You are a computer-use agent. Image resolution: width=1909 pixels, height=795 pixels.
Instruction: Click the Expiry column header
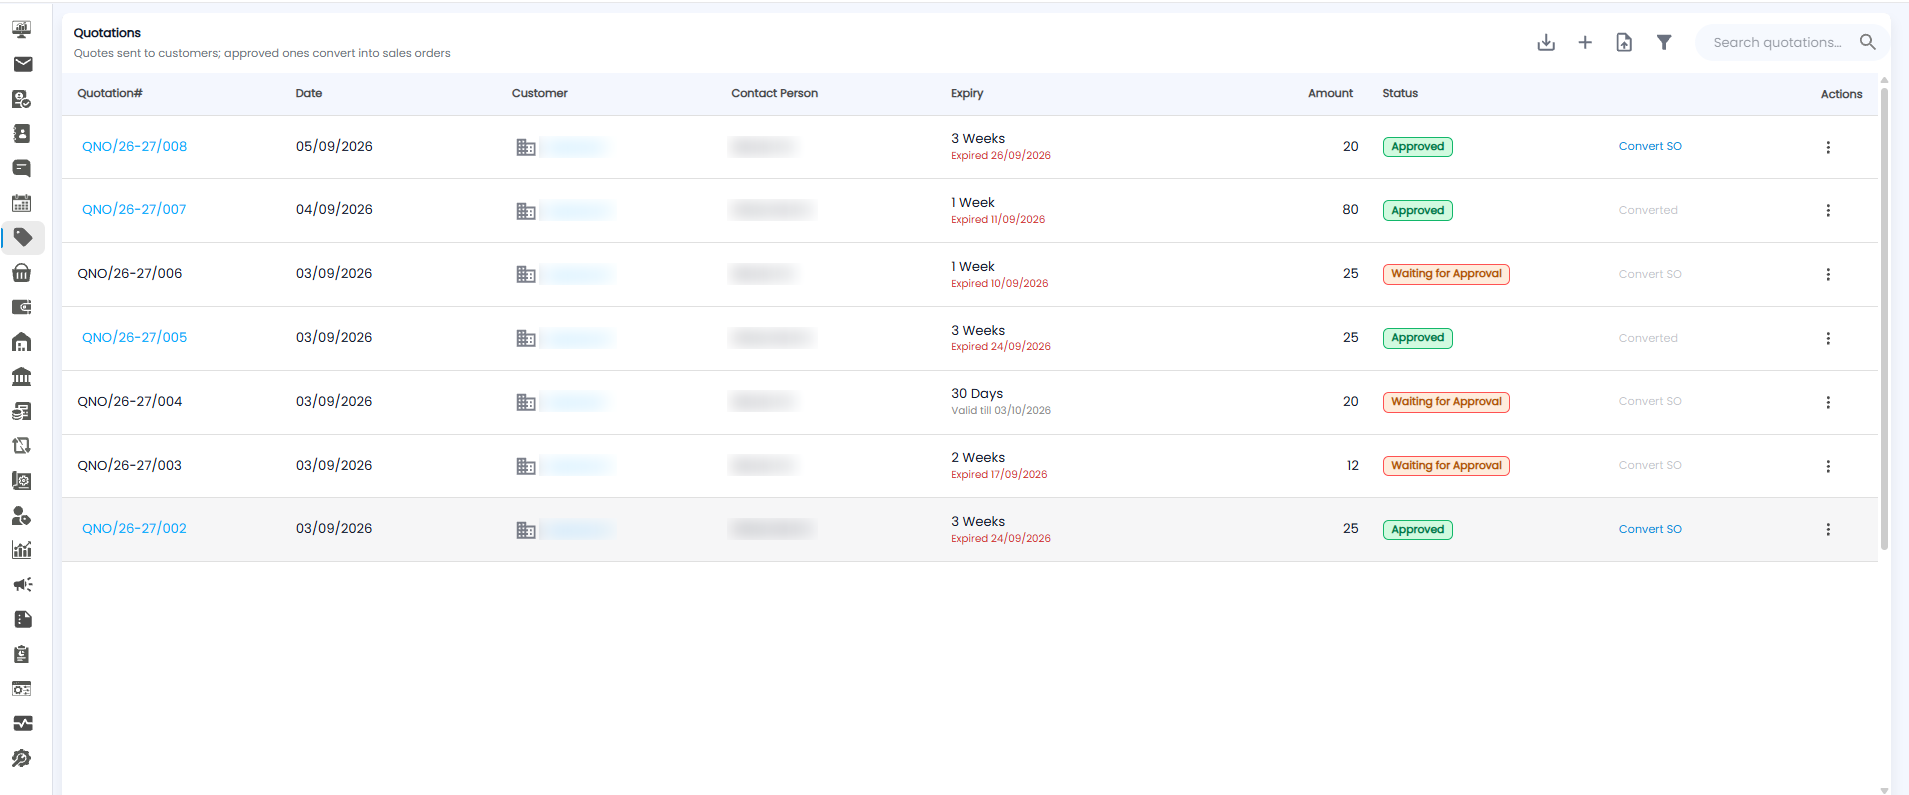click(x=967, y=93)
